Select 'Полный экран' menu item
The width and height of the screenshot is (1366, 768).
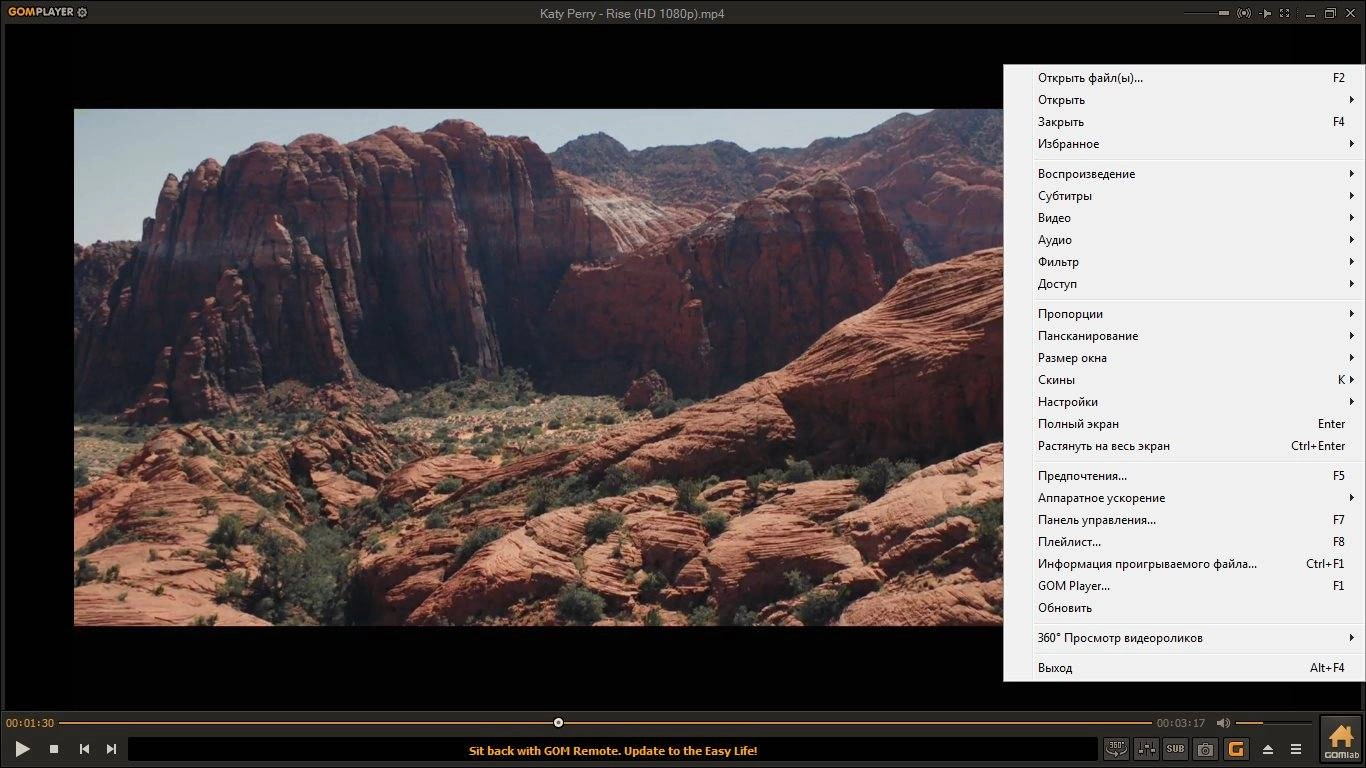1185,423
